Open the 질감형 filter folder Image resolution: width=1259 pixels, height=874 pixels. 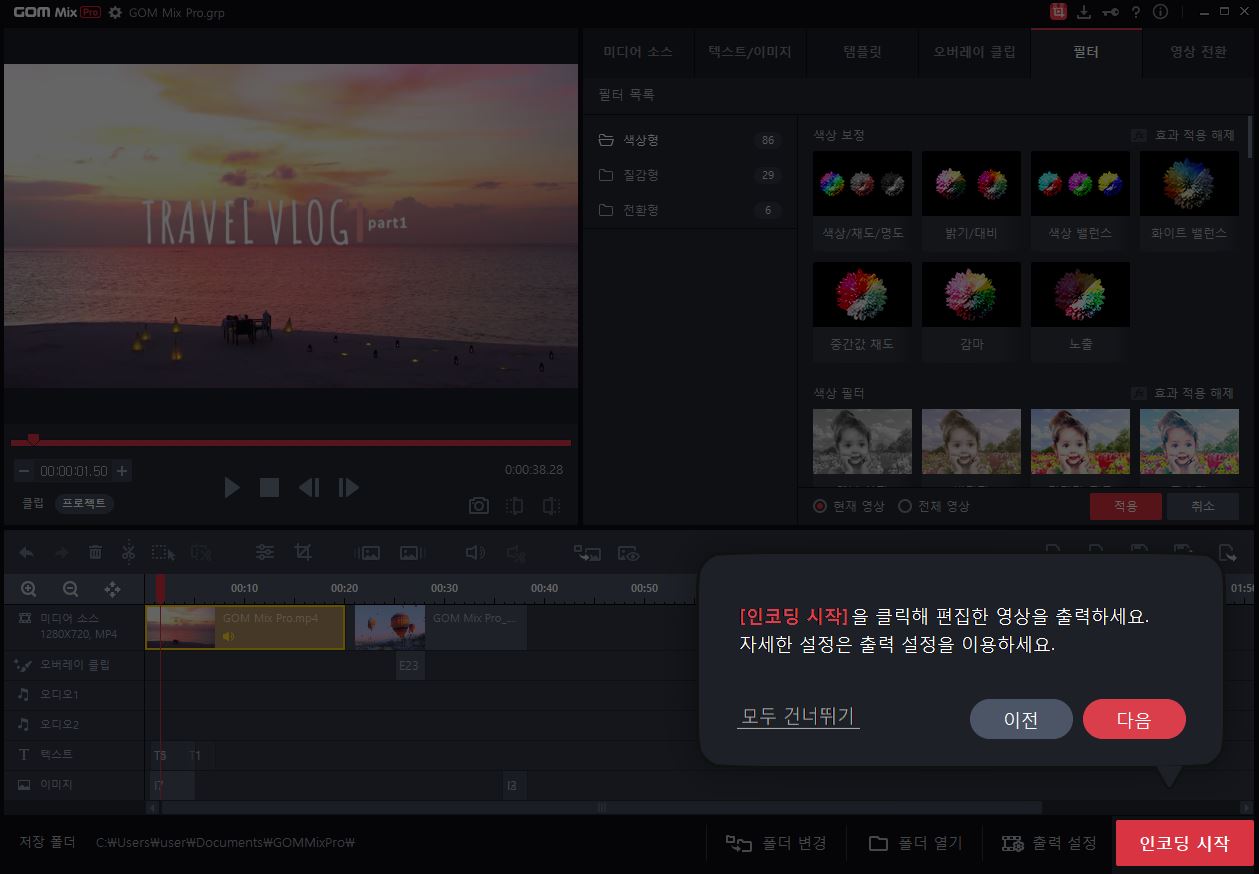(690, 175)
